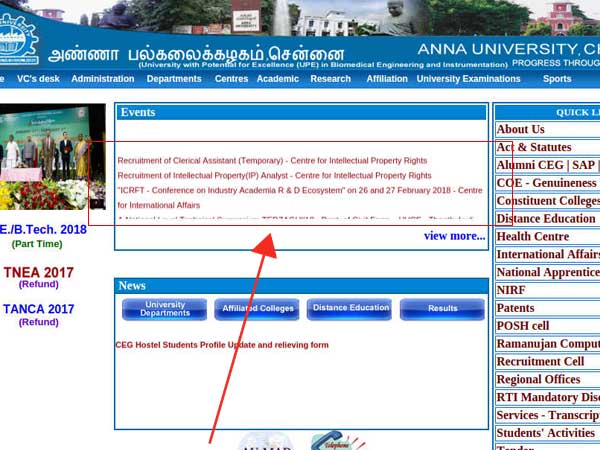The image size is (600, 450).
Task: Click the Tamil university name heading
Action: (196, 54)
